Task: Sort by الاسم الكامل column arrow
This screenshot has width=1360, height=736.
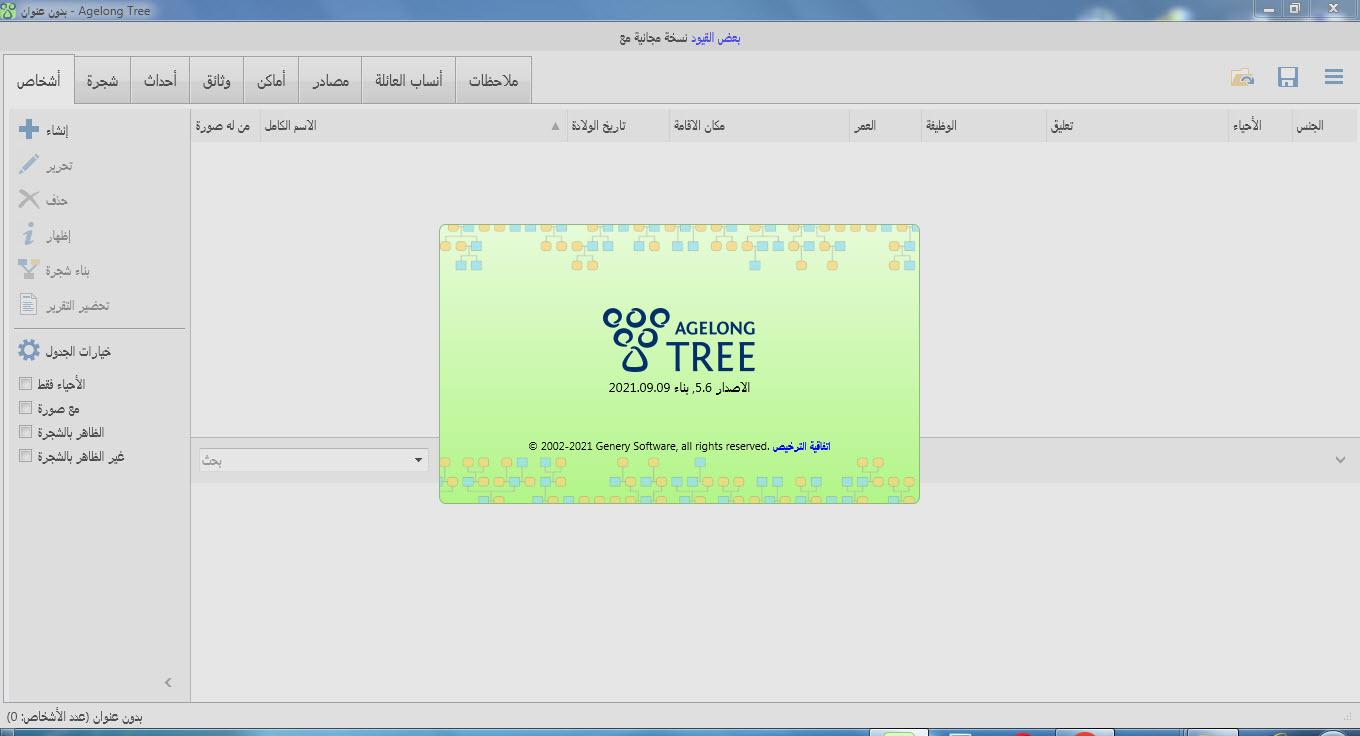Action: tap(556, 126)
